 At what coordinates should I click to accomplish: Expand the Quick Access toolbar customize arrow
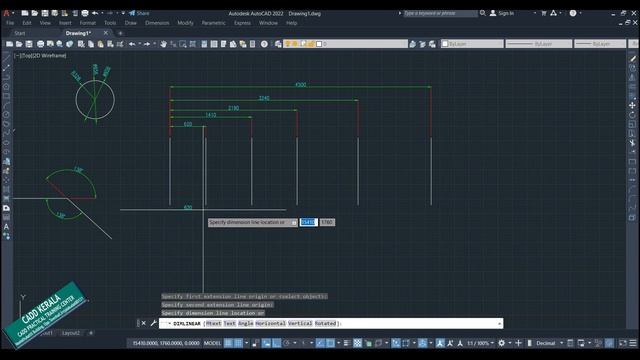(123, 13)
